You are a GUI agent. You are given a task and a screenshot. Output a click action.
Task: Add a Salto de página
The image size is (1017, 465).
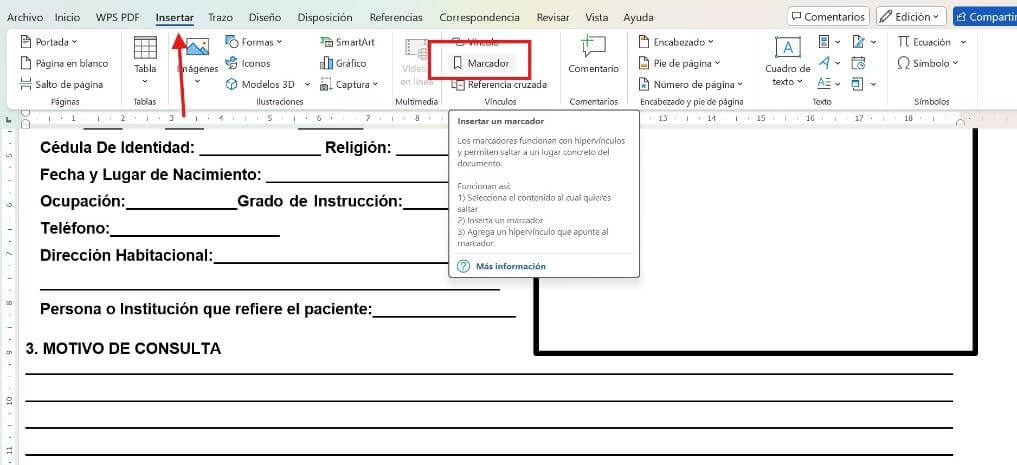(x=62, y=84)
